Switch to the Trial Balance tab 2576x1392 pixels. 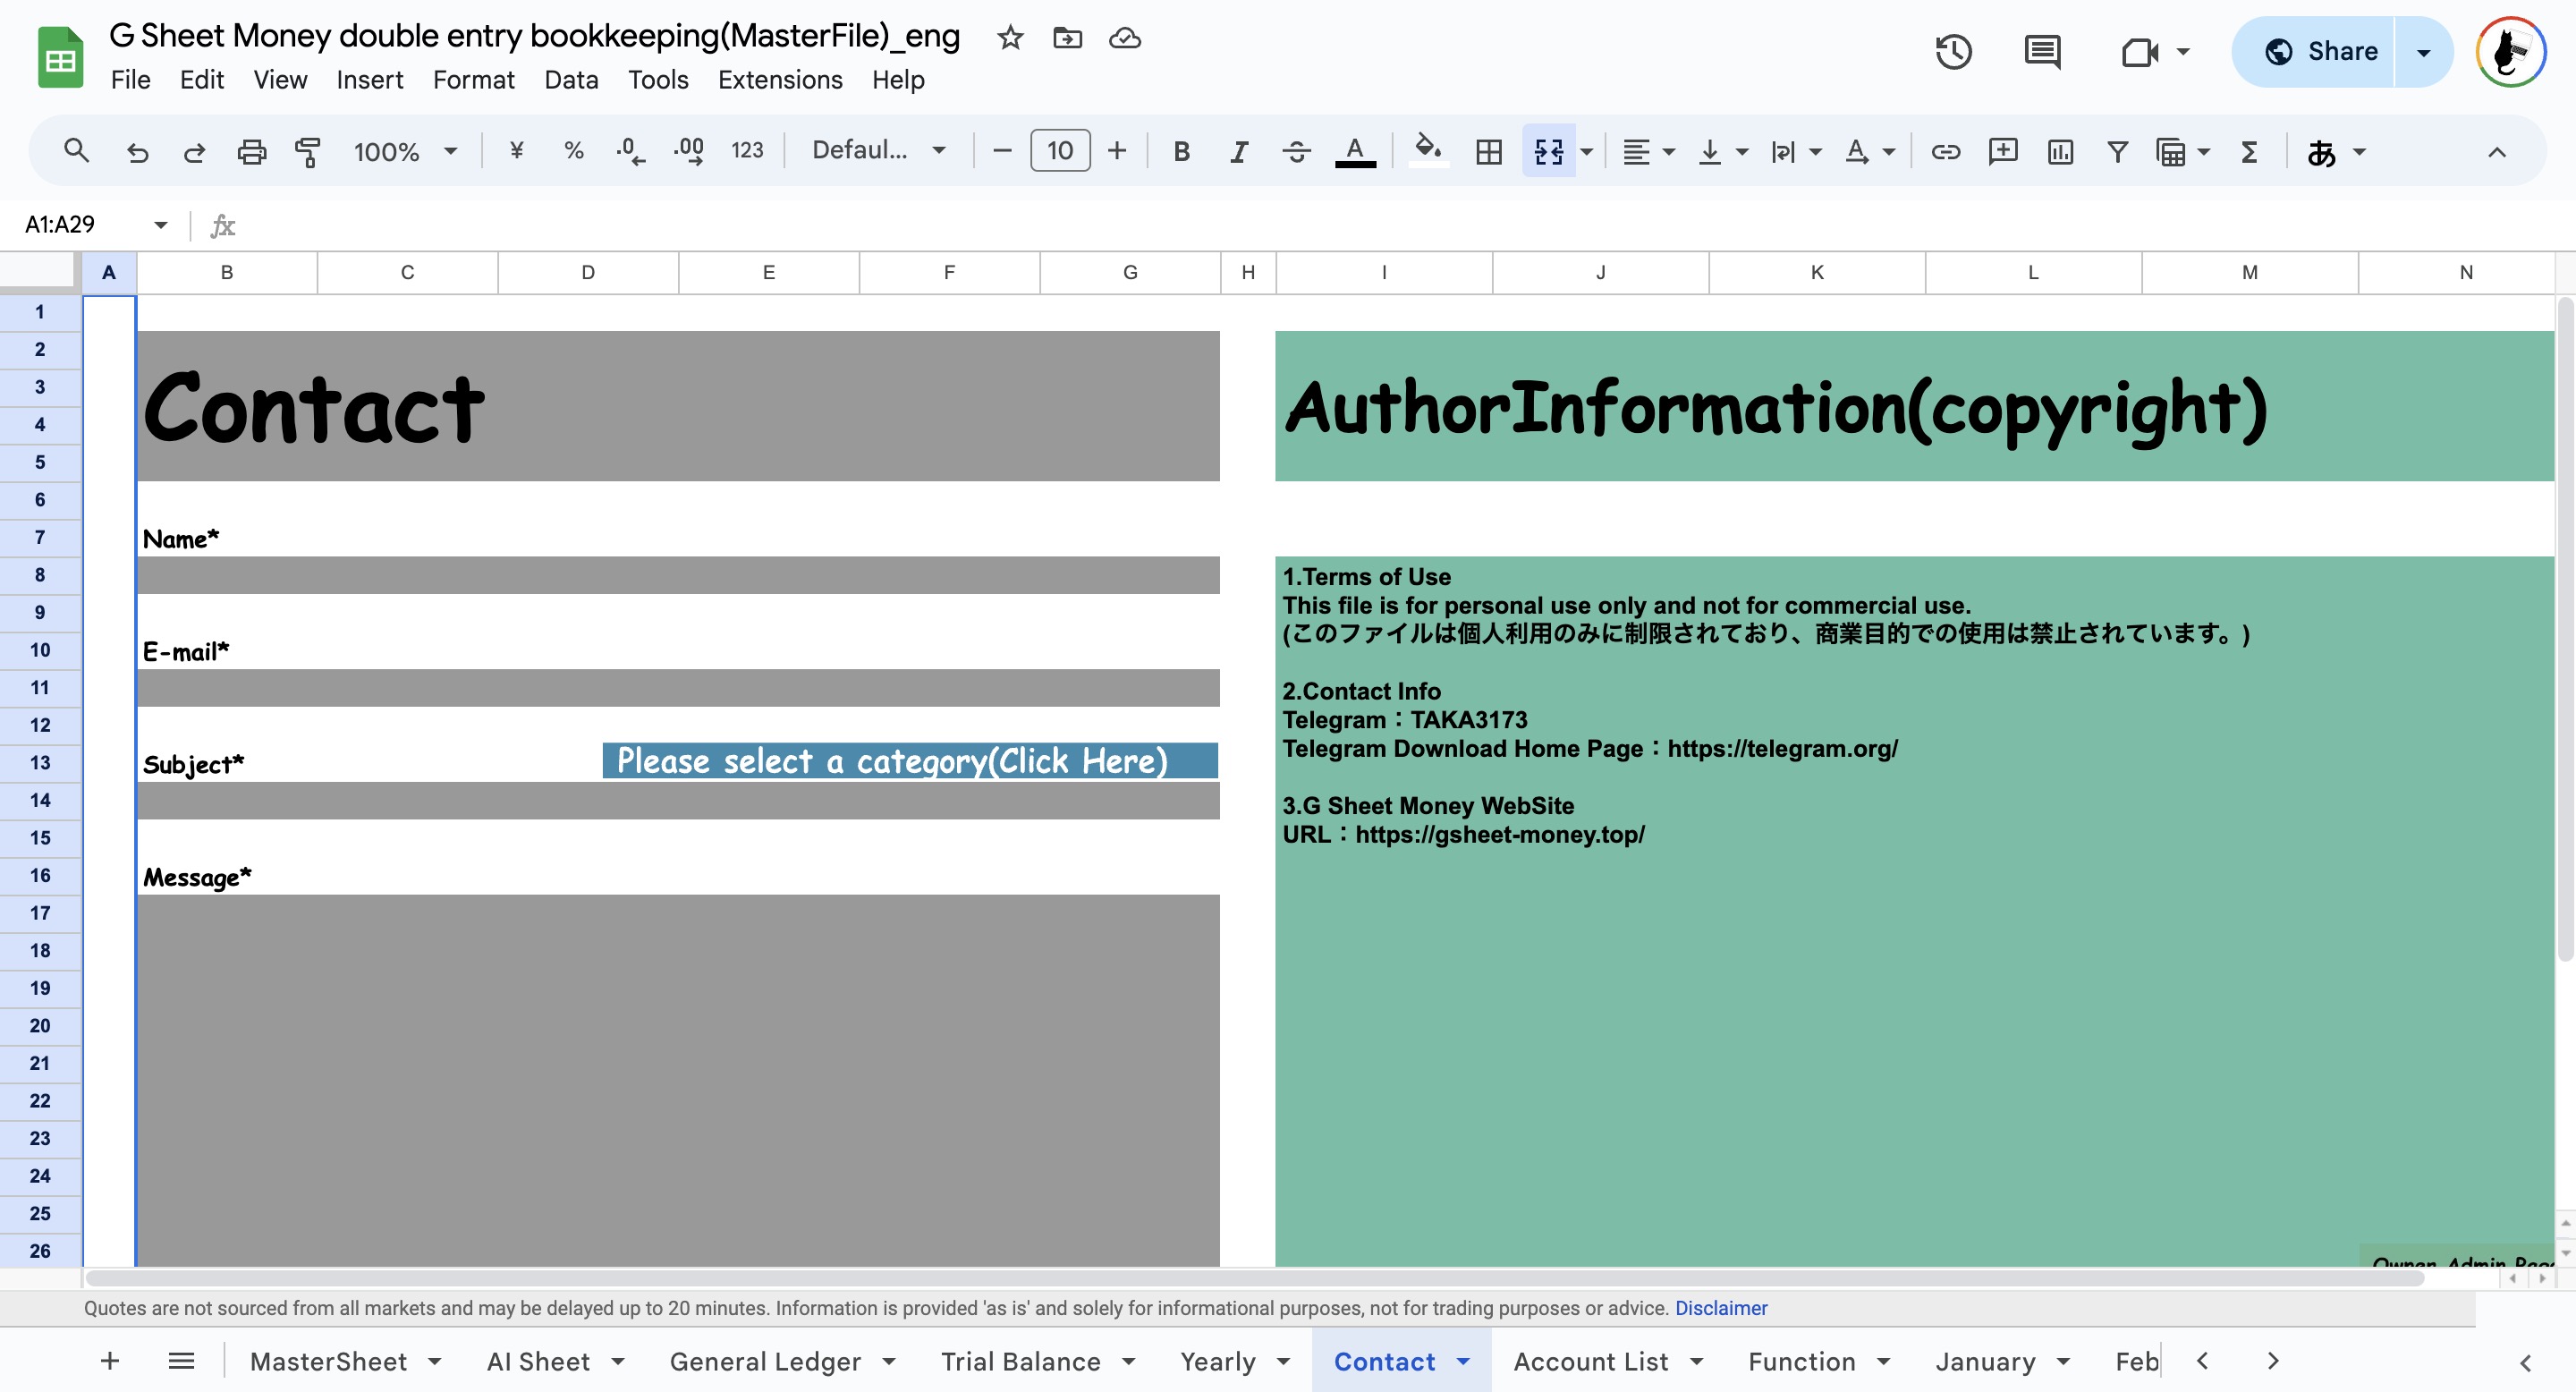1020,1361
